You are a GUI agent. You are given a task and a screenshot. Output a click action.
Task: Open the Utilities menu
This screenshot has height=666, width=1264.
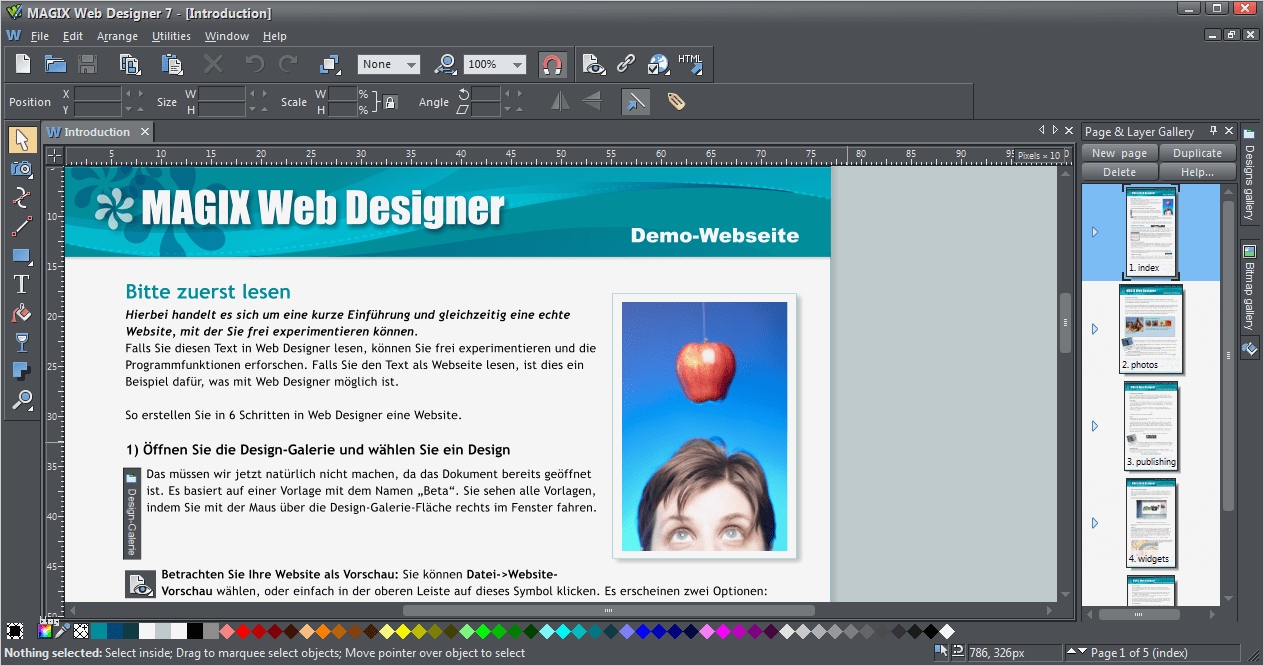click(170, 35)
